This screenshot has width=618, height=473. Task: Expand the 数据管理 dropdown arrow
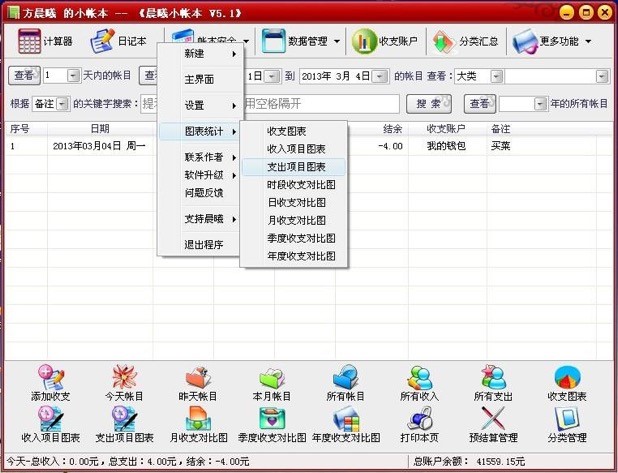click(x=337, y=41)
